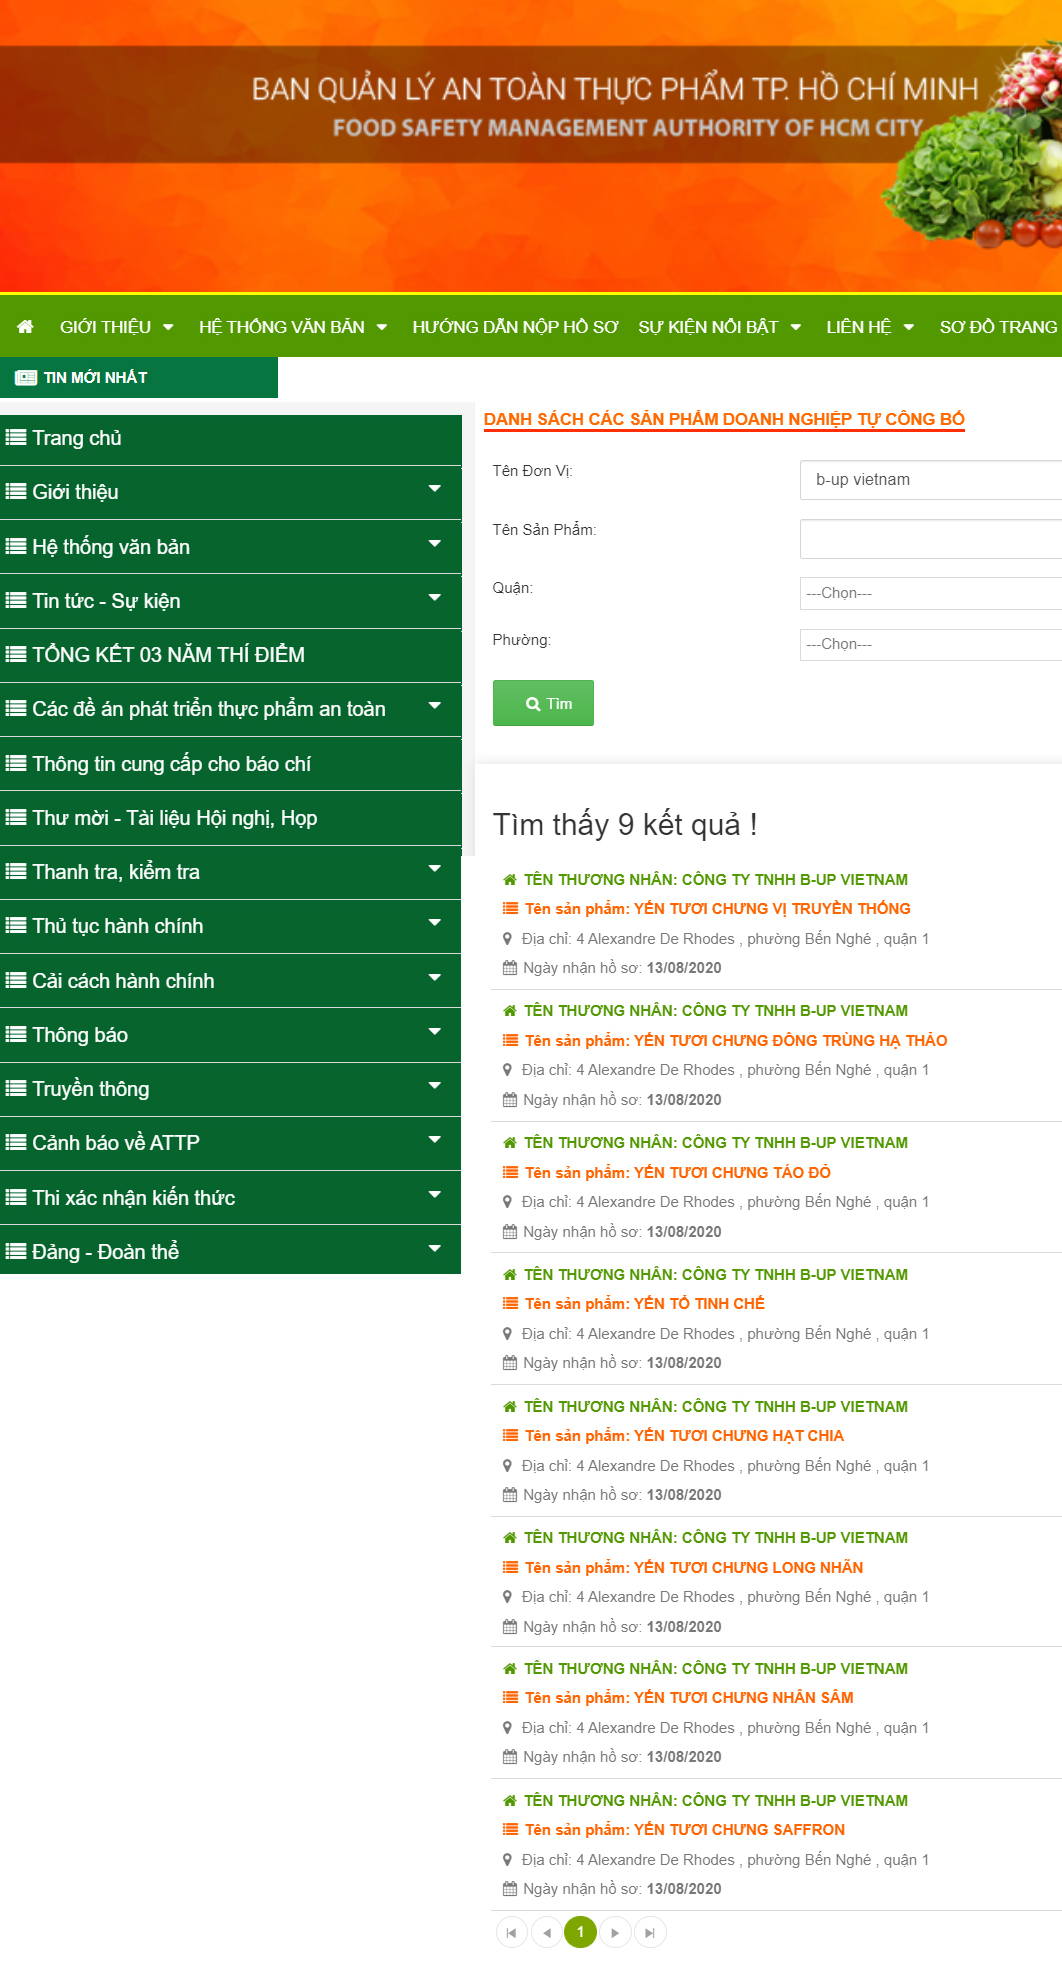The image size is (1062, 1964).
Task: Open the SỰ KIỆN NỔI BẬT top menu
Action: point(720,327)
